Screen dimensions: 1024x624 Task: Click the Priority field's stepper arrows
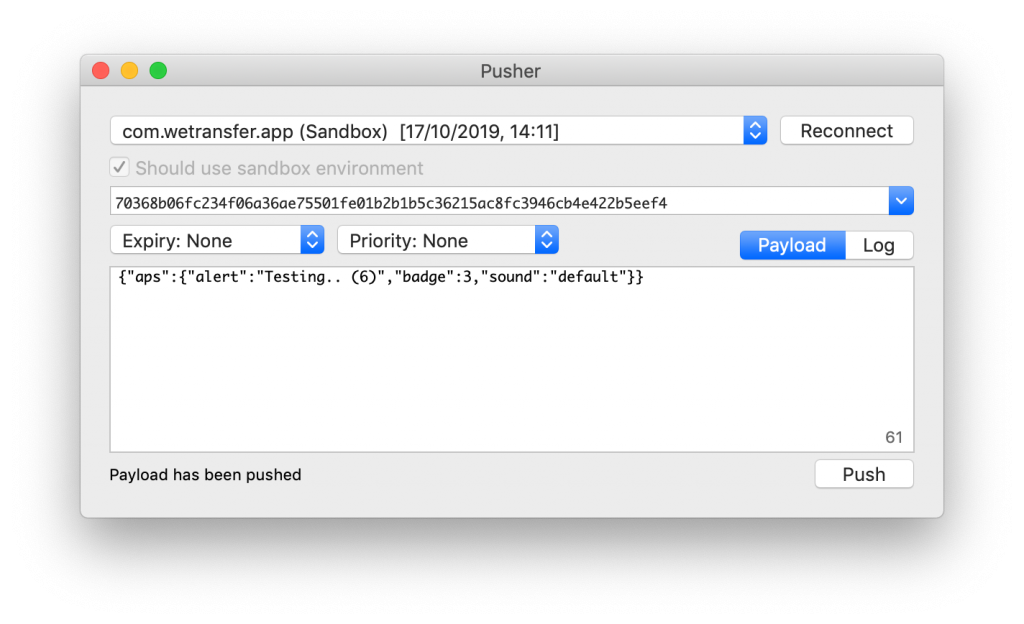tap(546, 239)
